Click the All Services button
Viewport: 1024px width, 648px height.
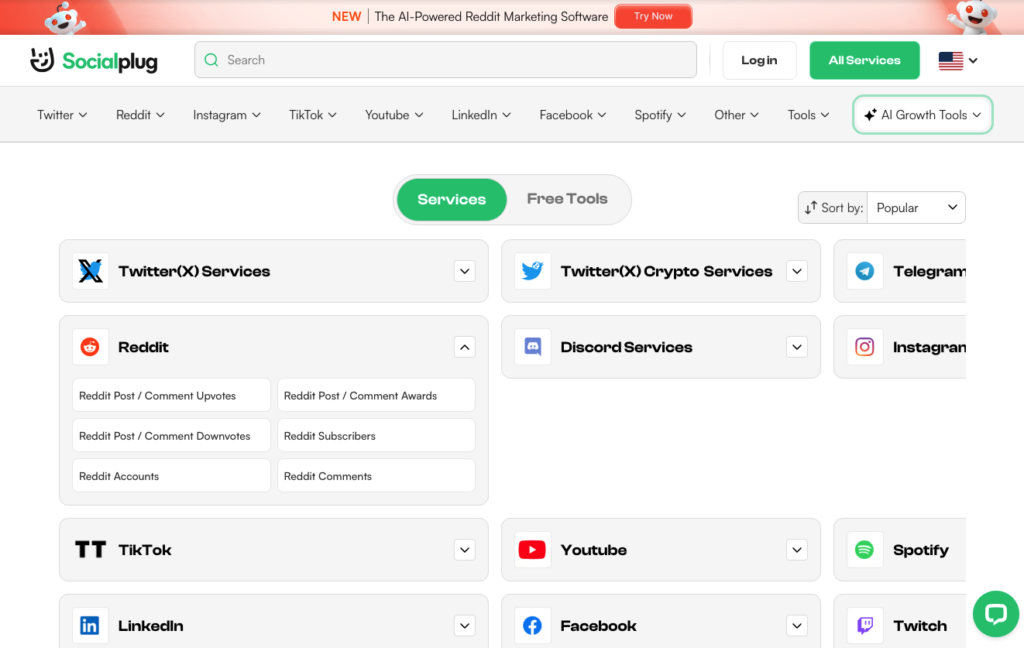864,60
